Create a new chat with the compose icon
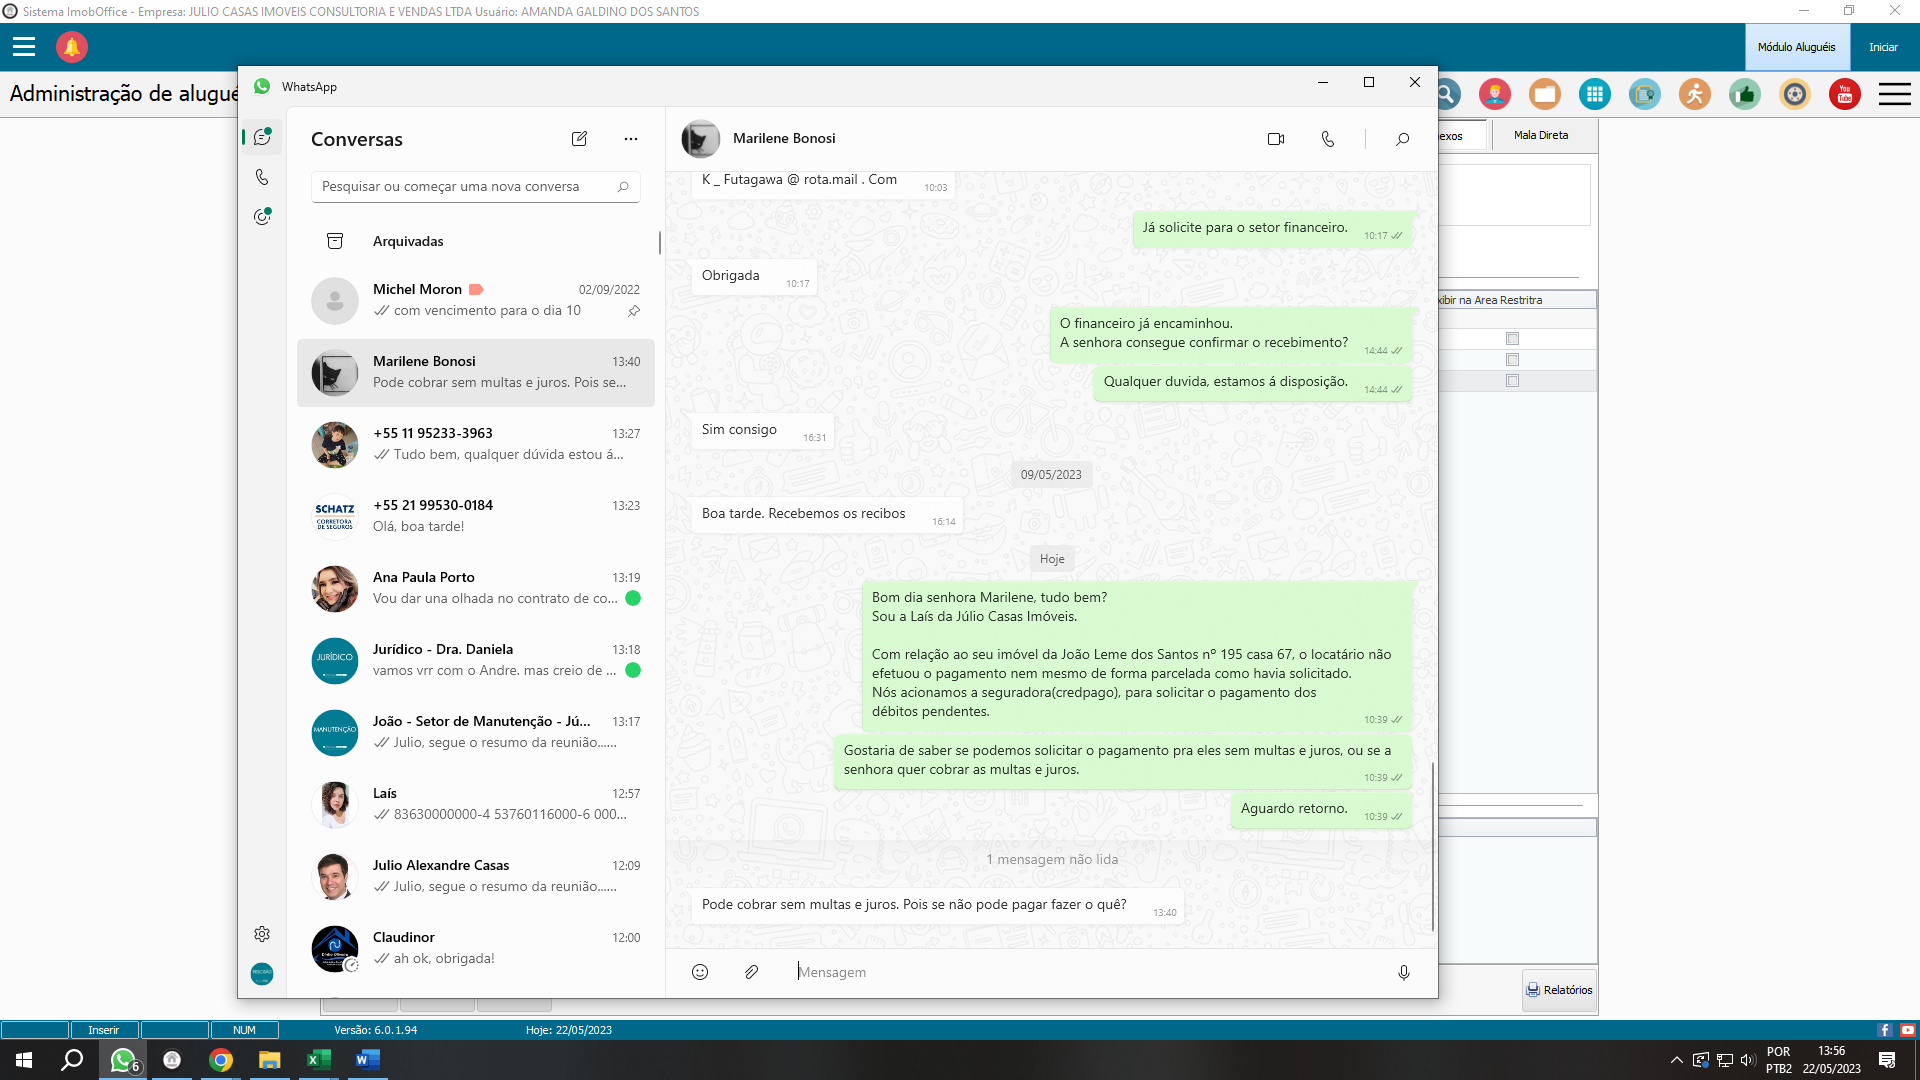The height and width of the screenshot is (1080, 1920). [579, 139]
